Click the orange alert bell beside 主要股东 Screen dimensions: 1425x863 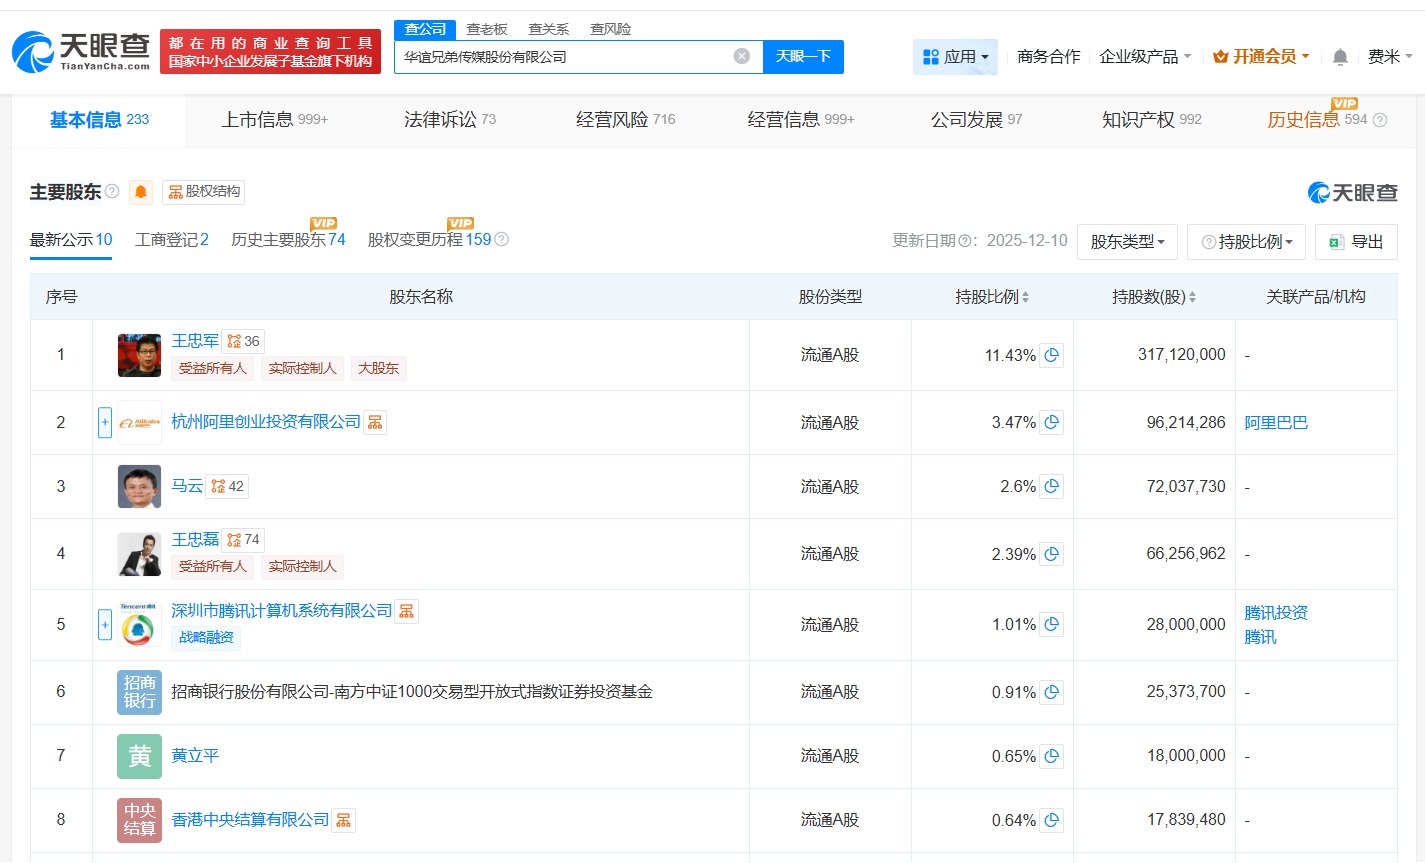(x=141, y=192)
